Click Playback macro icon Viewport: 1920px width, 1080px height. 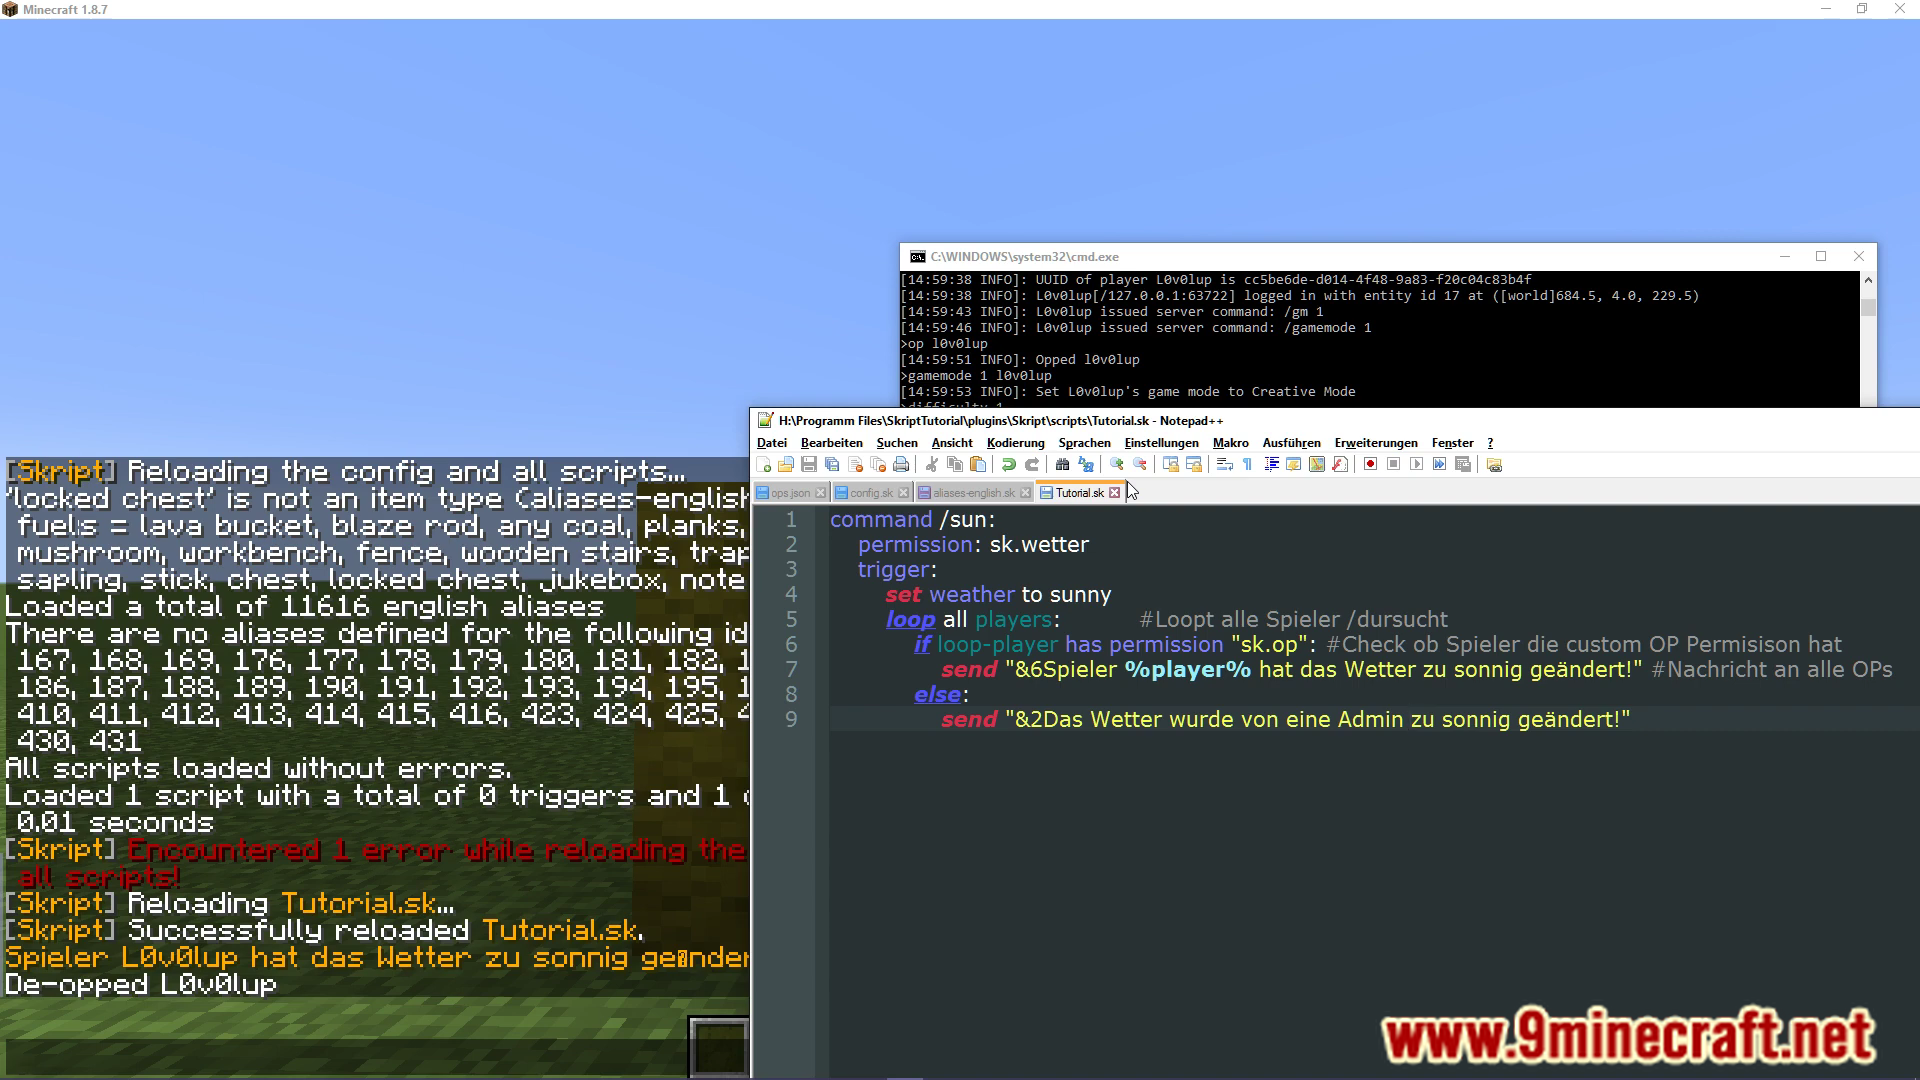1417,464
